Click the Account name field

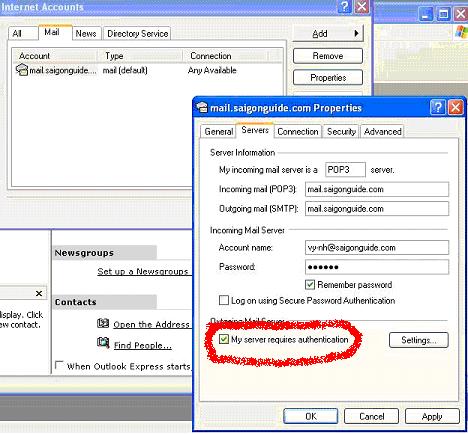tap(377, 248)
